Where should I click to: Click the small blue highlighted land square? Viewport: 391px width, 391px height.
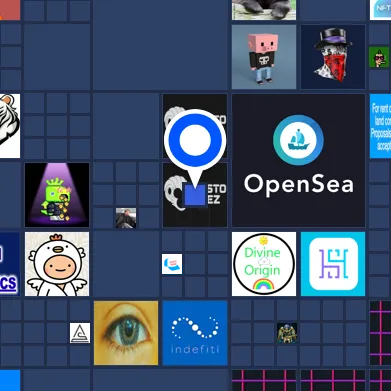[195, 195]
